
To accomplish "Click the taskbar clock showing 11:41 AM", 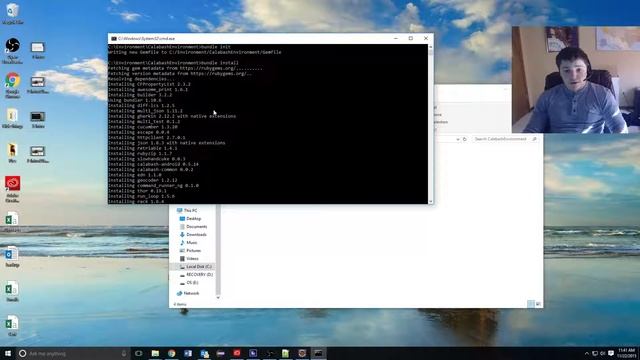I will pyautogui.click(x=627, y=353).
